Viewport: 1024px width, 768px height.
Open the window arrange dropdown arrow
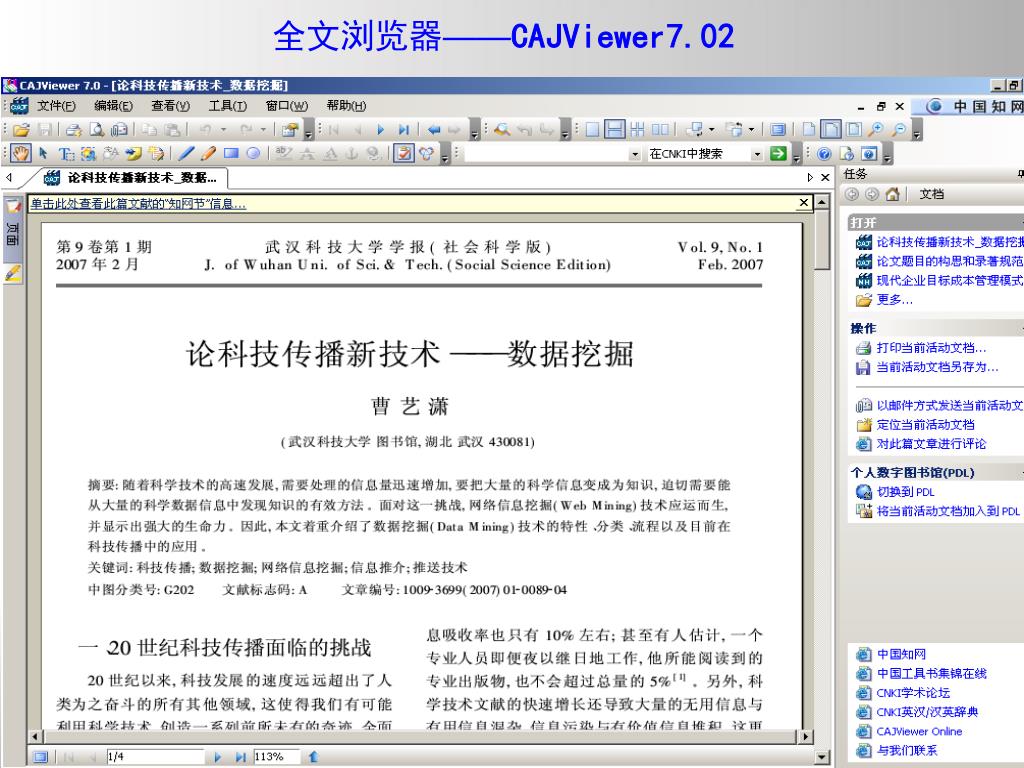click(751, 129)
